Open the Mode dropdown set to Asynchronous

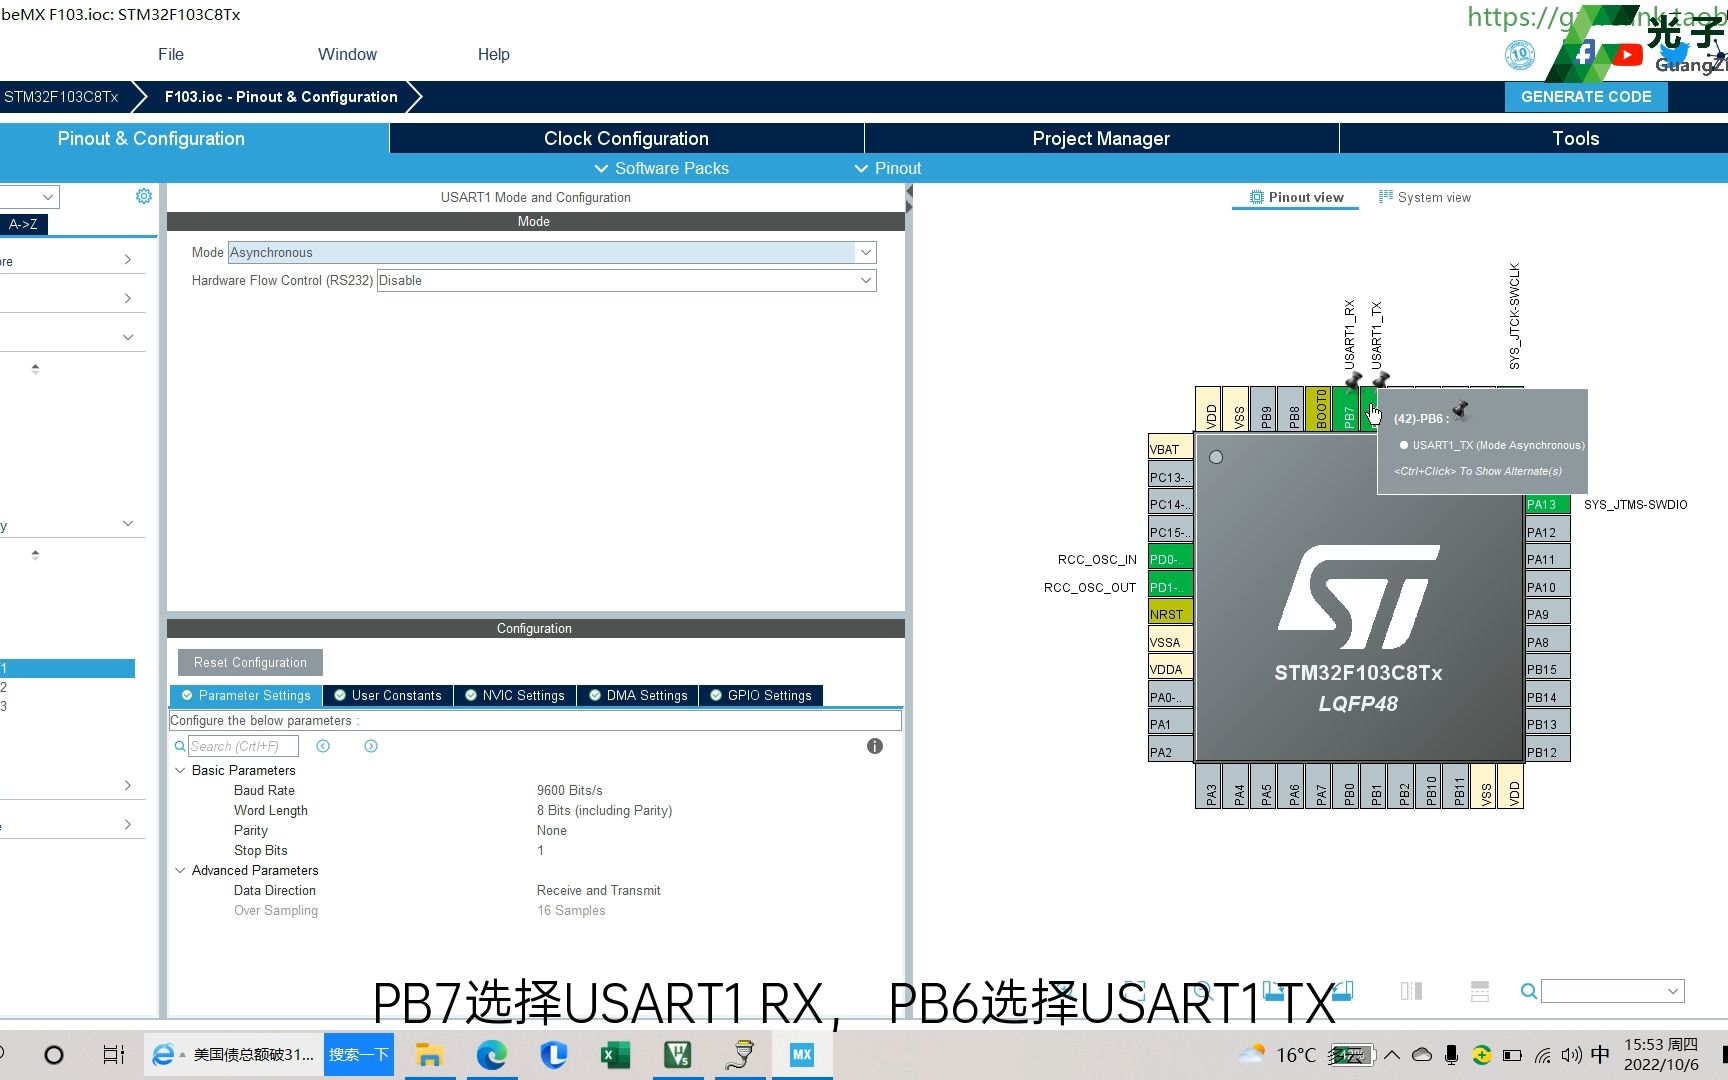click(x=865, y=252)
